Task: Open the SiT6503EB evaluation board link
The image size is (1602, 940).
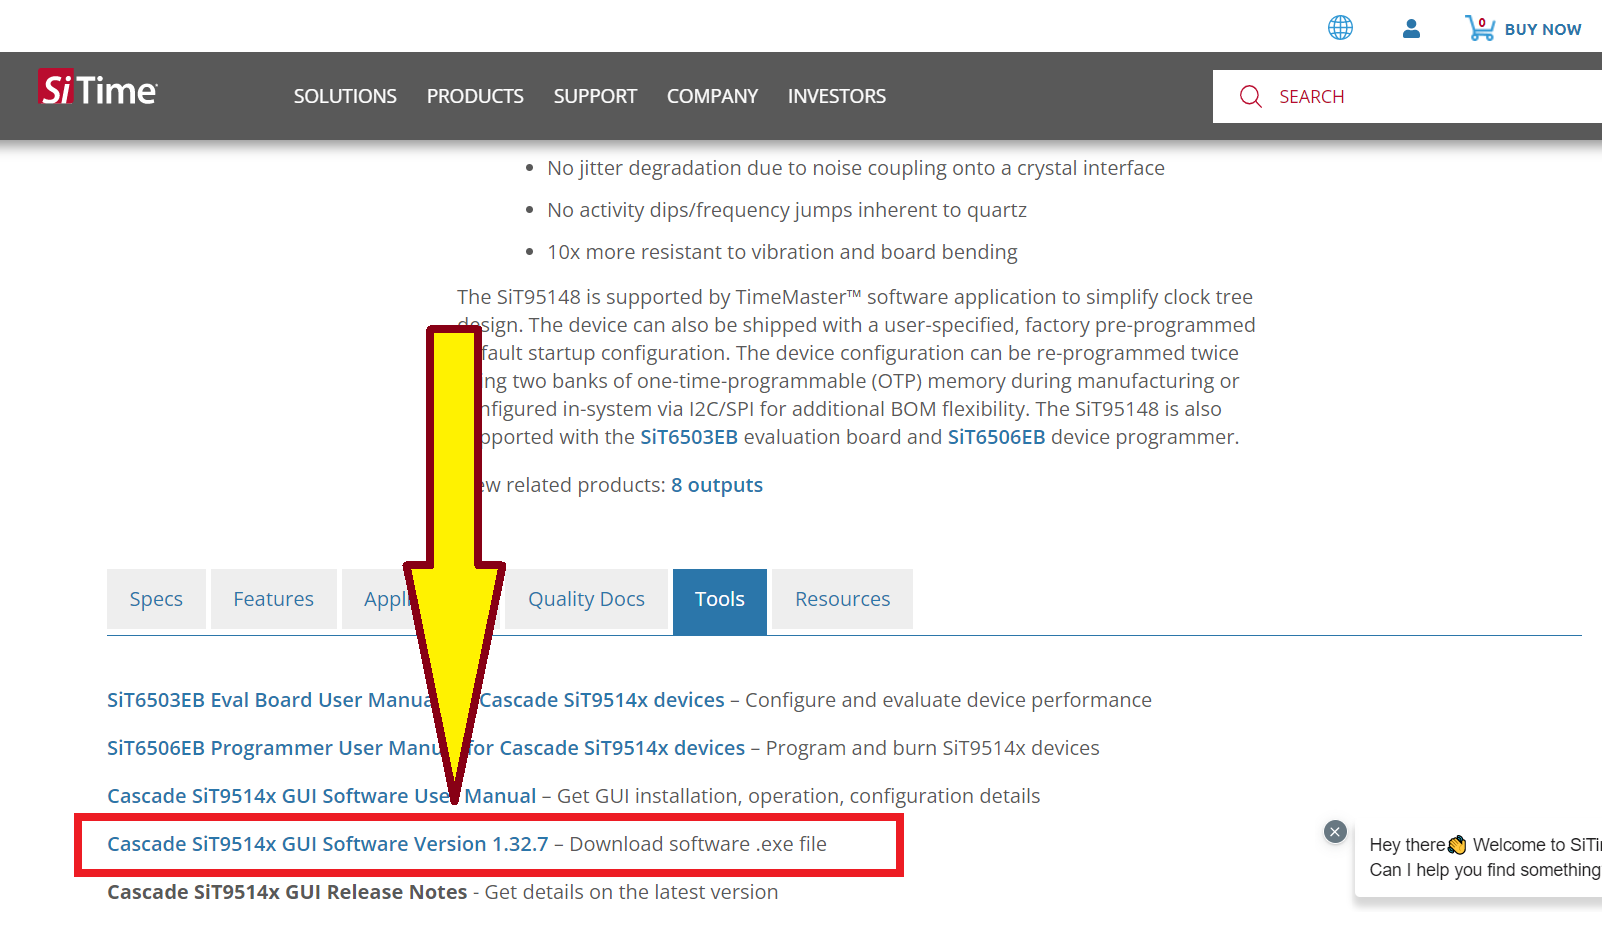Action: pyautogui.click(x=689, y=437)
